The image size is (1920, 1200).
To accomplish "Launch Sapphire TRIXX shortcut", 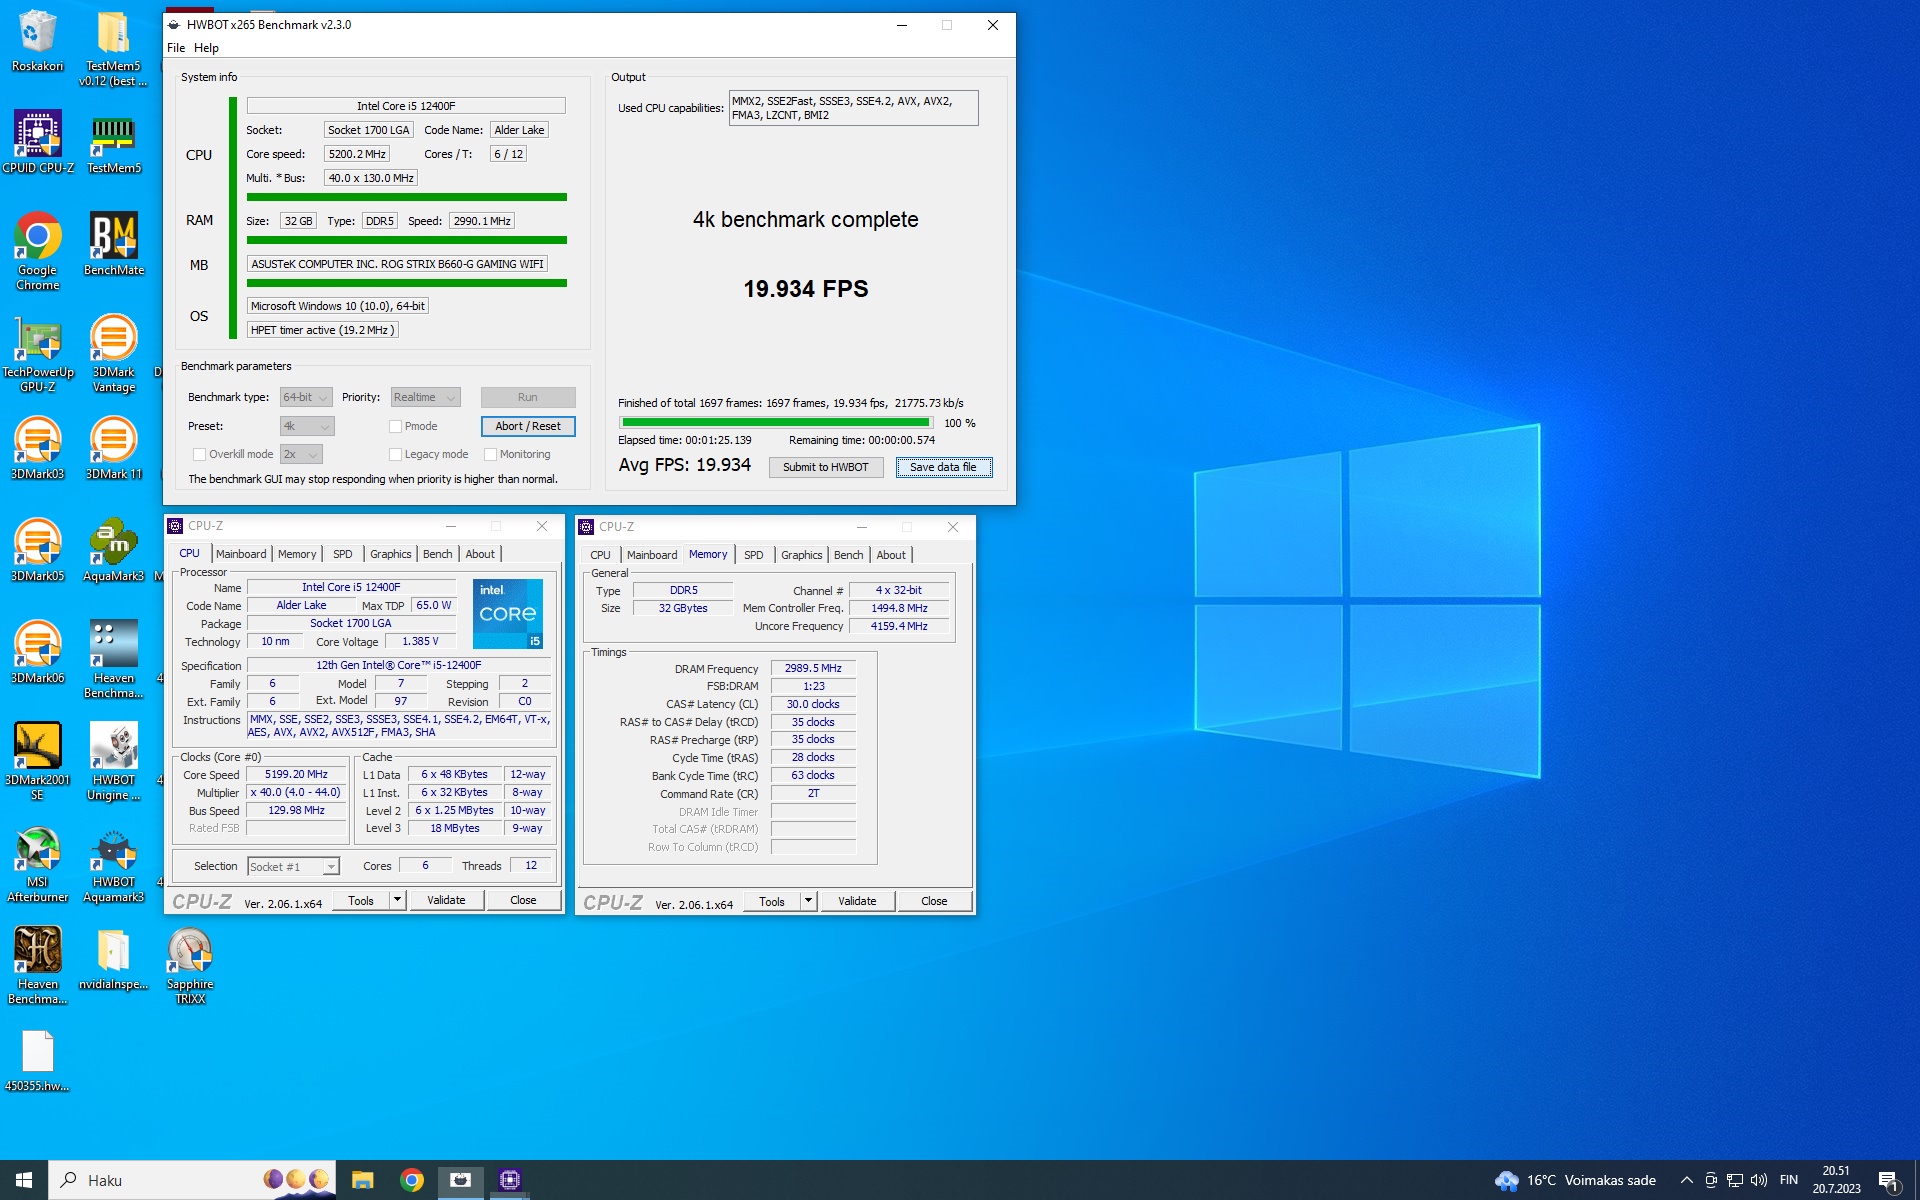I will coord(190,966).
